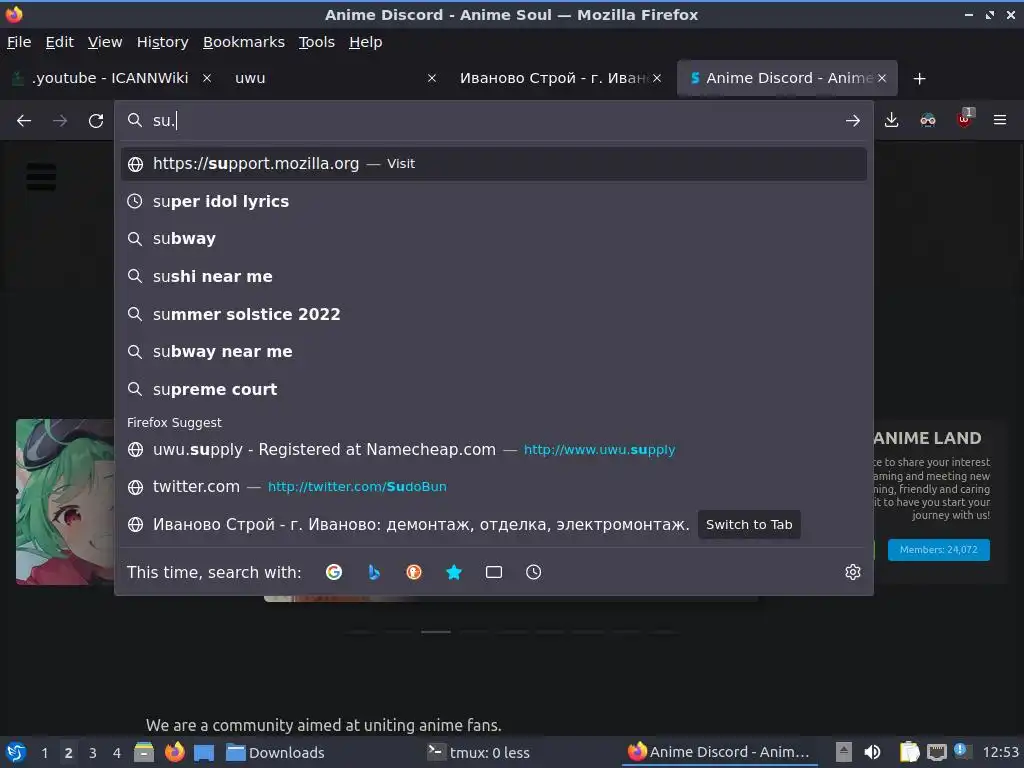The image size is (1024, 768).
Task: Open the Bookmarks menu
Action: click(x=244, y=42)
